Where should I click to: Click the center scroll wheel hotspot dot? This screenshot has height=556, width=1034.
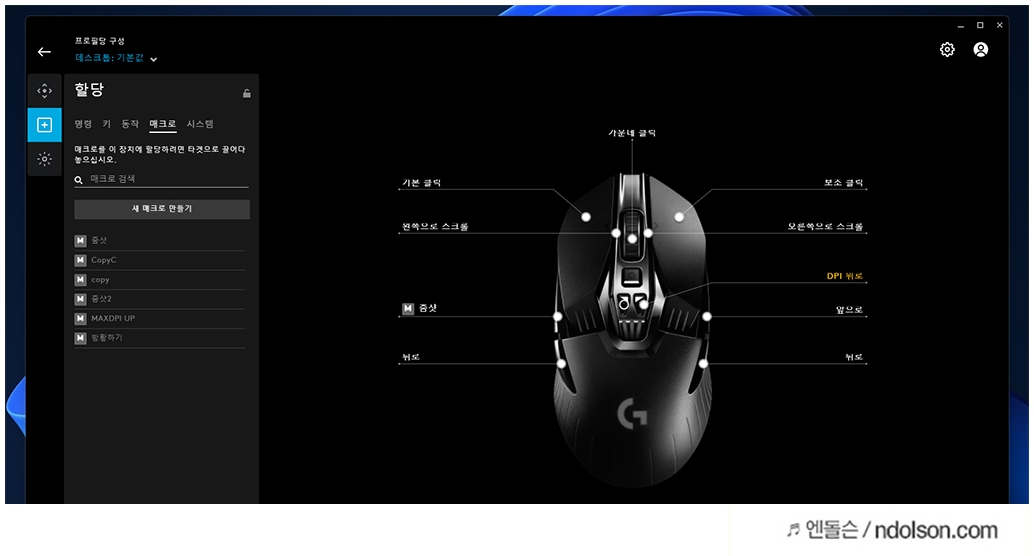[632, 239]
